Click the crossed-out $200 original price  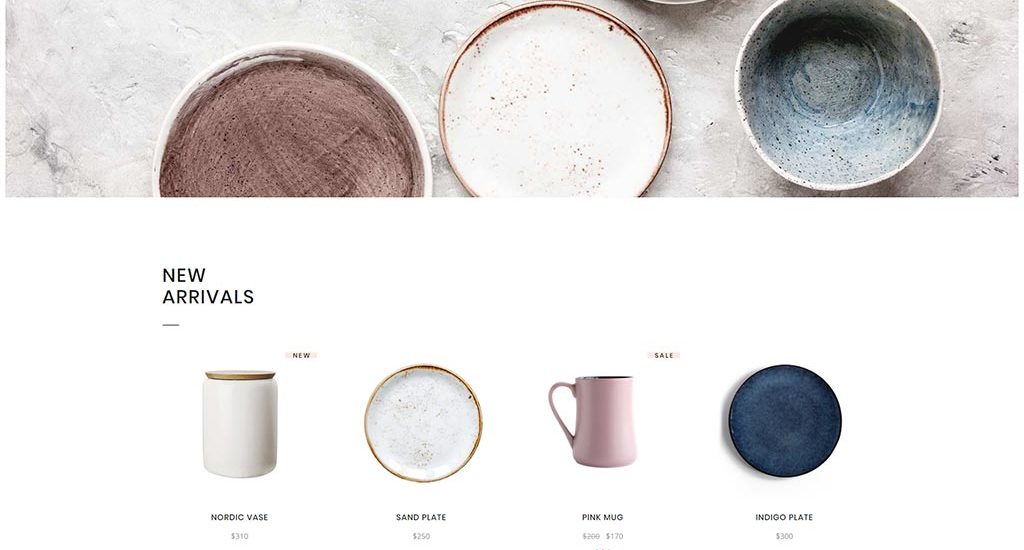(590, 536)
